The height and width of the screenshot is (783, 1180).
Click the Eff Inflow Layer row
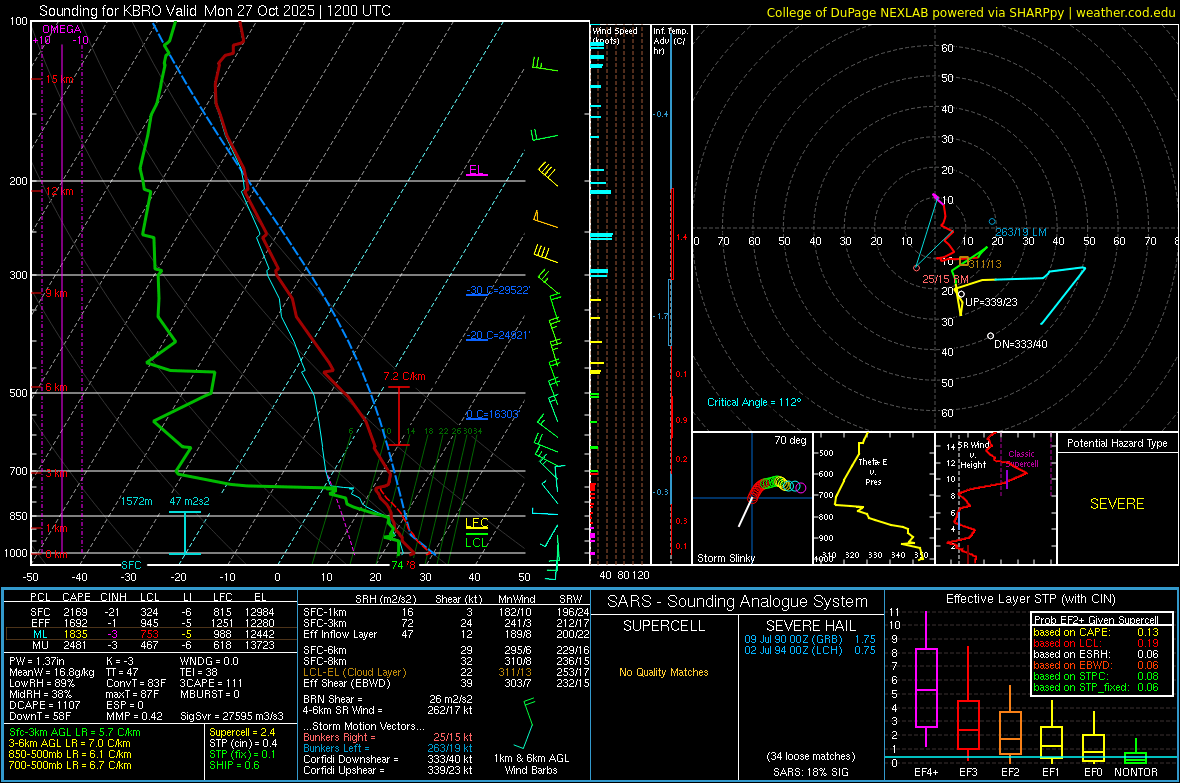click(x=446, y=634)
